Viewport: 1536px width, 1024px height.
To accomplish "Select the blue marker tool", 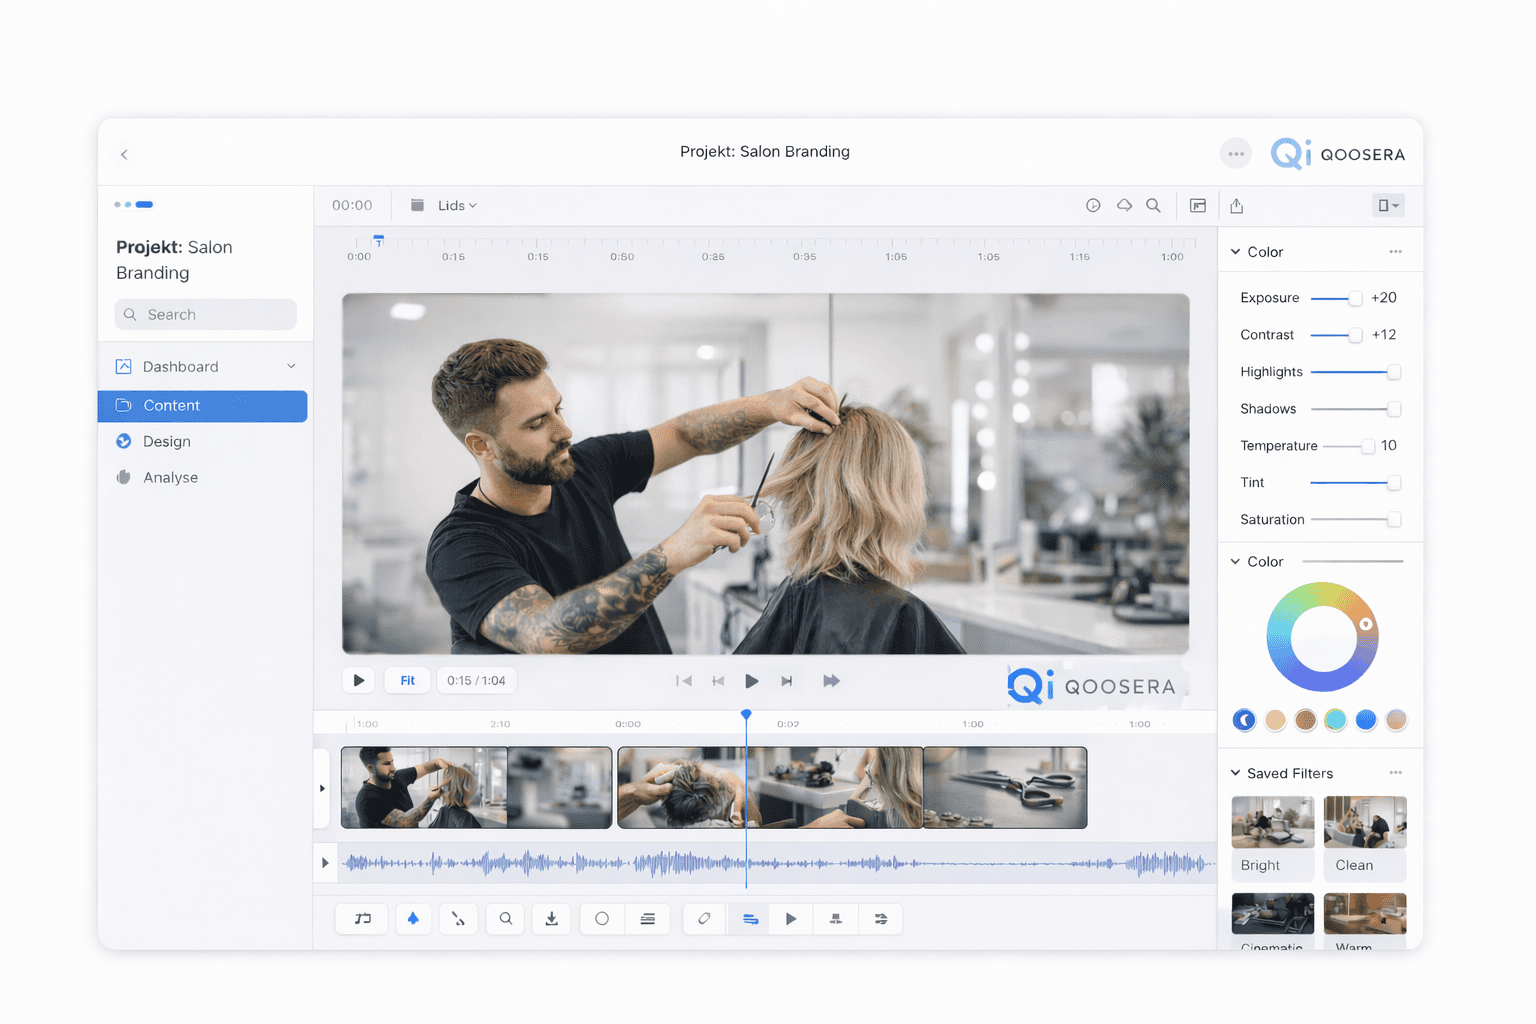I will [413, 919].
